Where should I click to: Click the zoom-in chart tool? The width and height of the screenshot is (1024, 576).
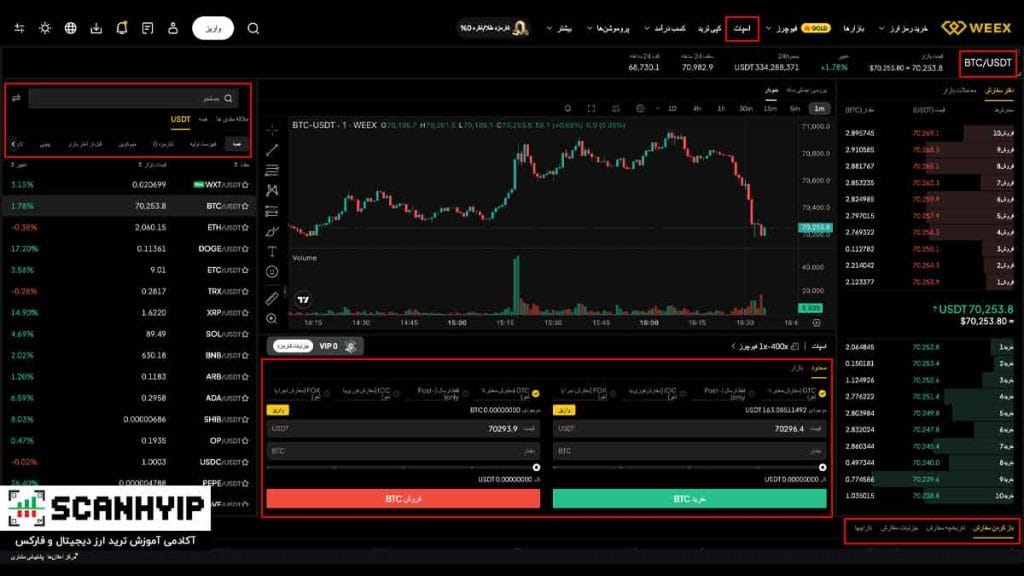pos(272,319)
